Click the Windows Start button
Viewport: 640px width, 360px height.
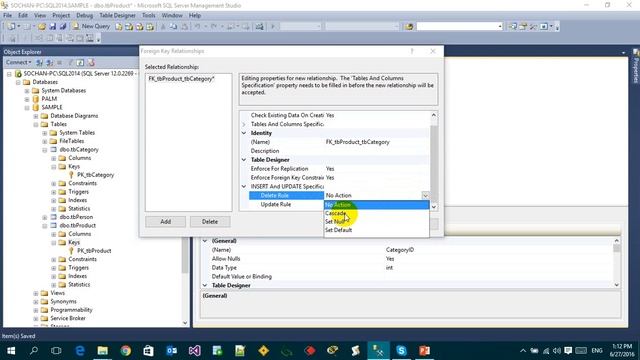pos(11,351)
